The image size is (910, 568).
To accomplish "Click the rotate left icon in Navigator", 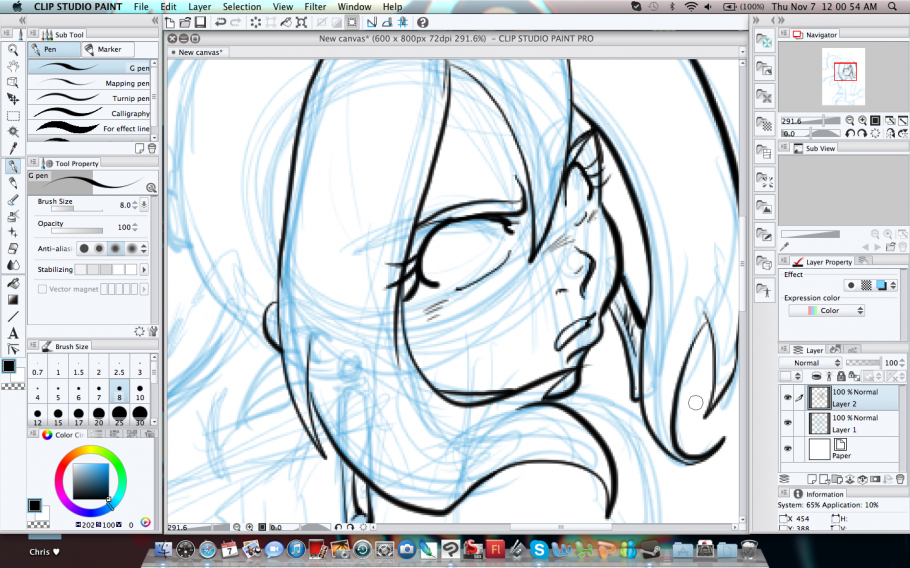I will point(850,133).
